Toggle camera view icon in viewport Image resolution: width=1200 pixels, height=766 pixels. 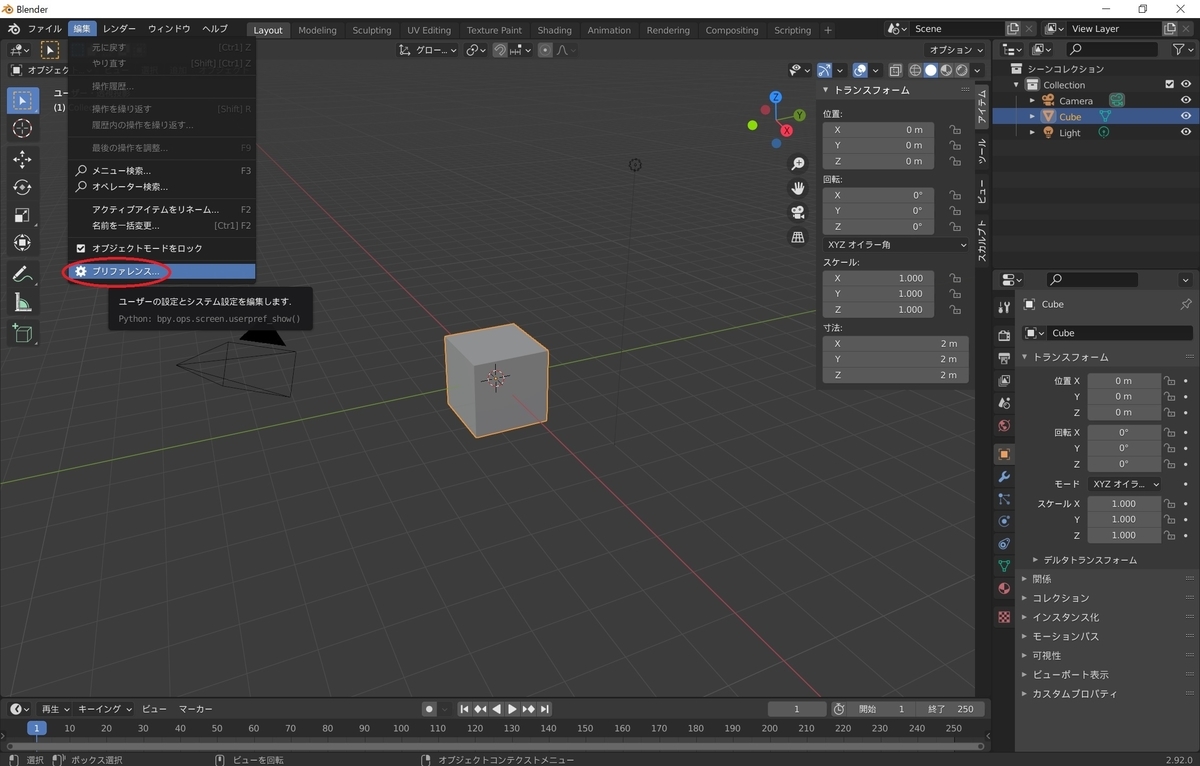pyautogui.click(x=798, y=212)
